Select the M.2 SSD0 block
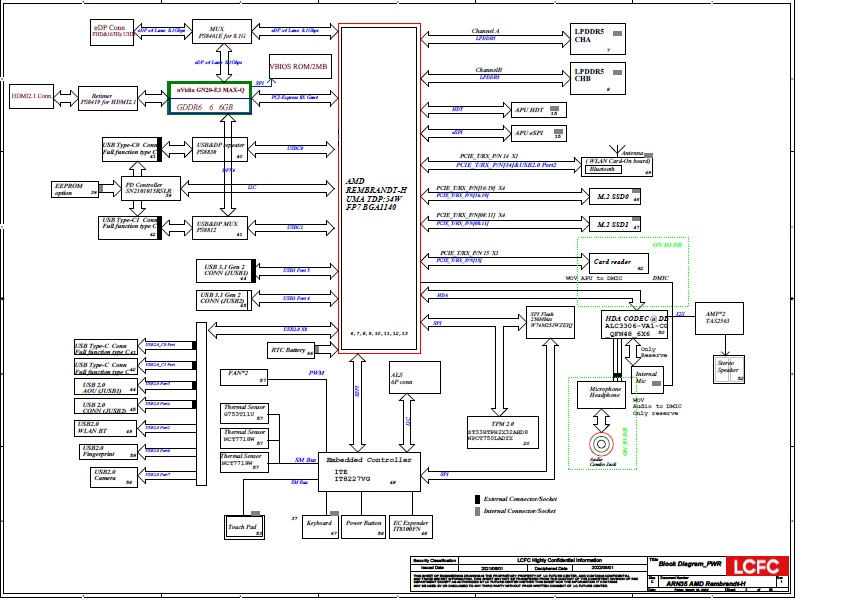 point(615,197)
